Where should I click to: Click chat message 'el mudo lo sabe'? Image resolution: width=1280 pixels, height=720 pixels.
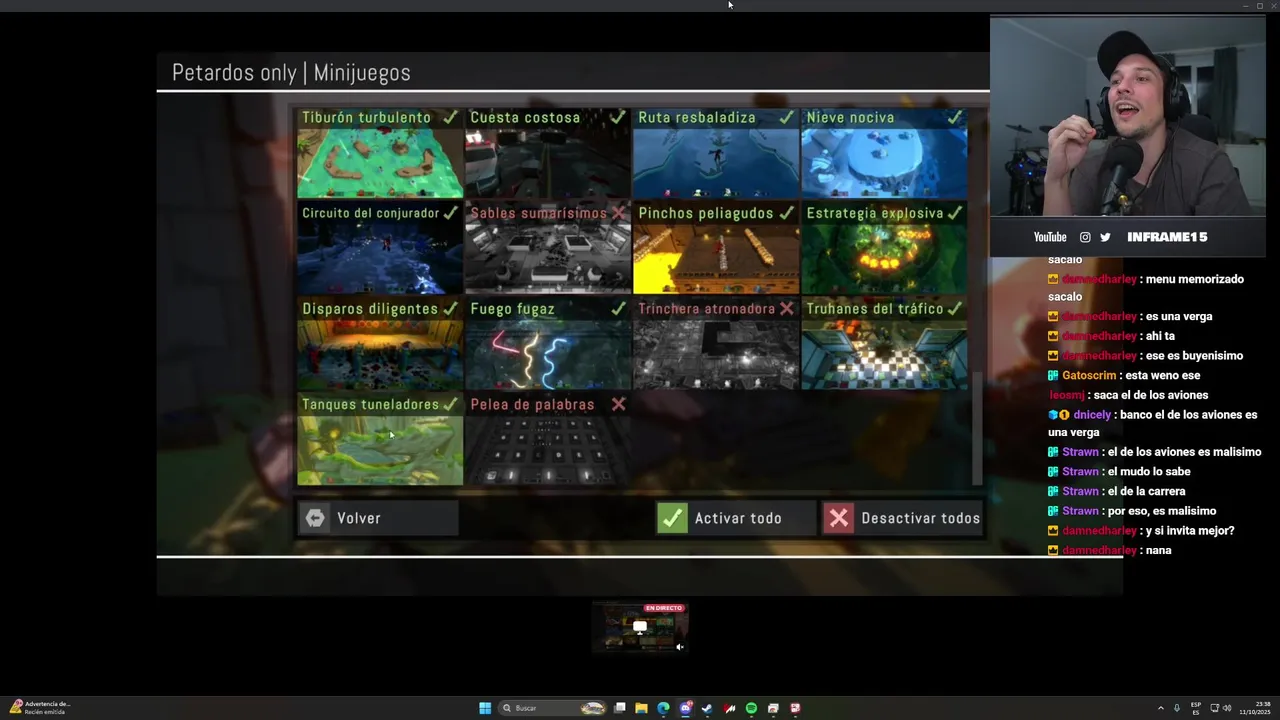(1148, 471)
